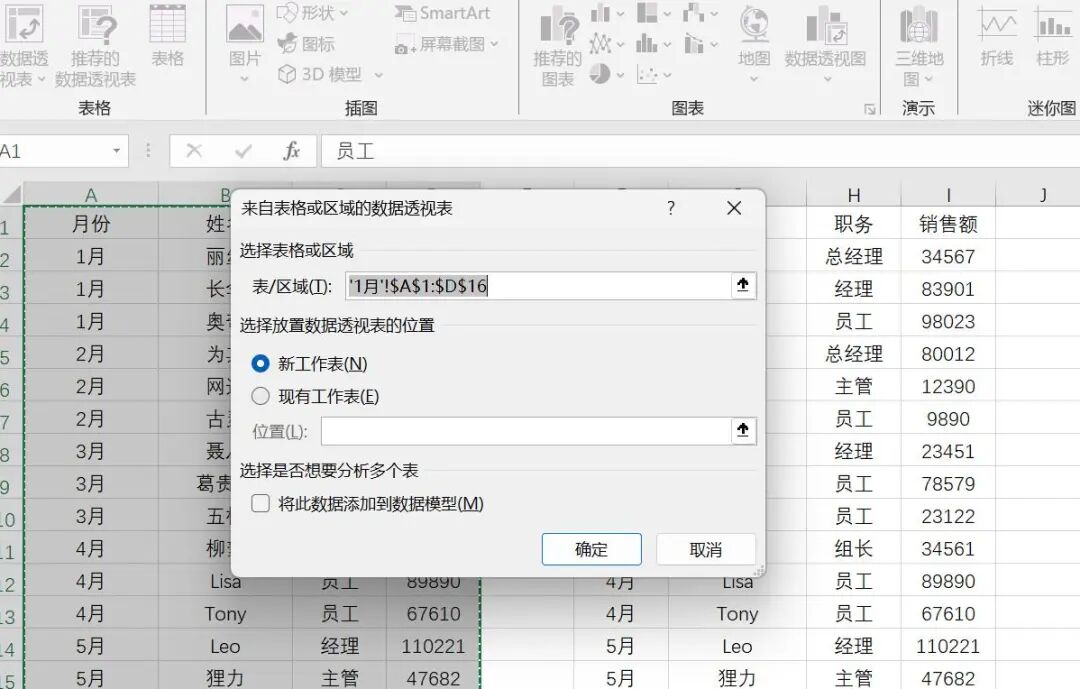Viewport: 1080px width, 689px height.
Task: Click the scatter chart icon
Action: 647,74
